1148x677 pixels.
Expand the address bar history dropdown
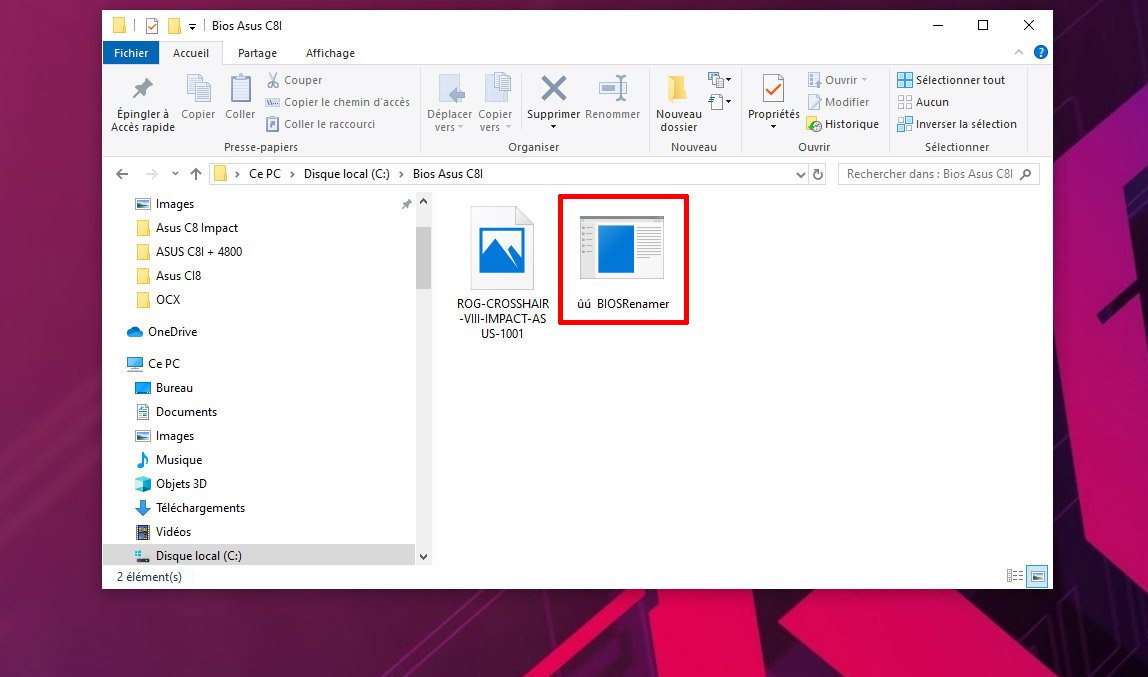pyautogui.click(x=800, y=174)
